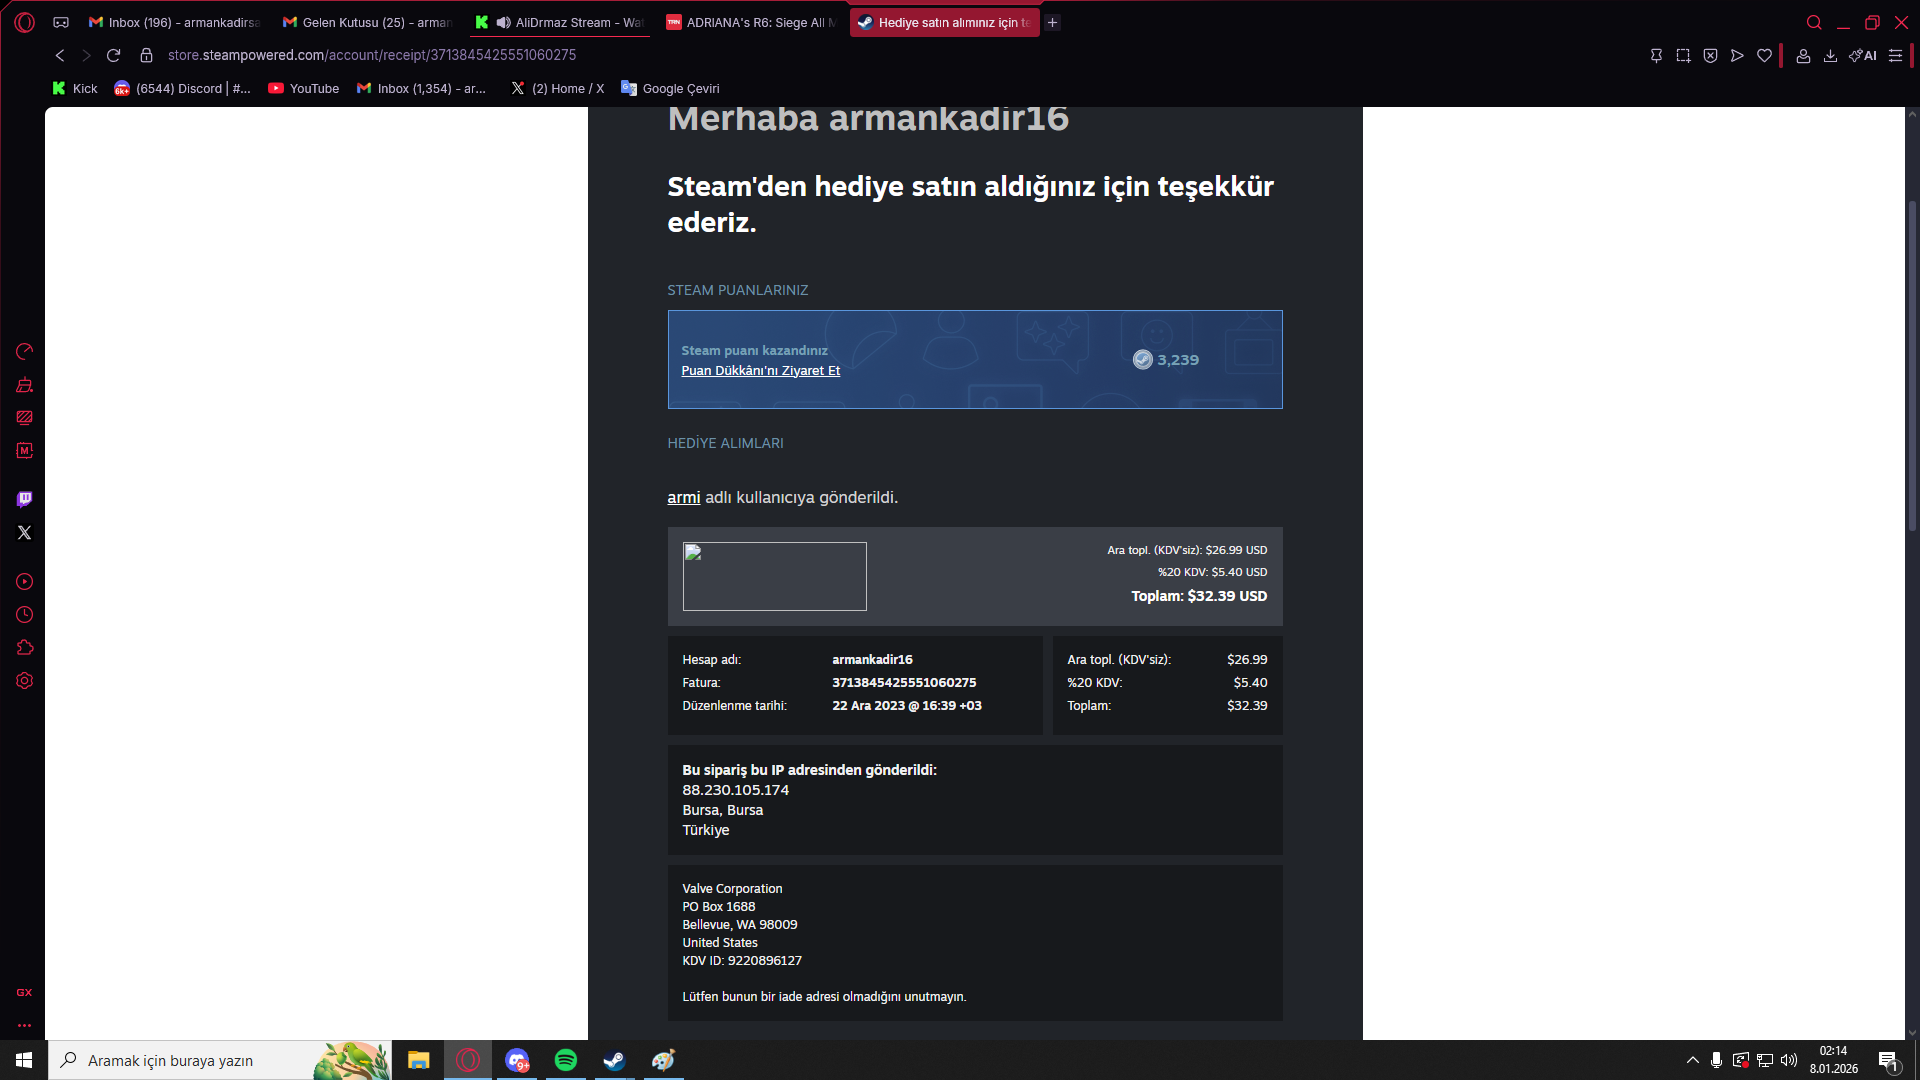Open the chip-shaped M icon in sidebar

click(25, 451)
